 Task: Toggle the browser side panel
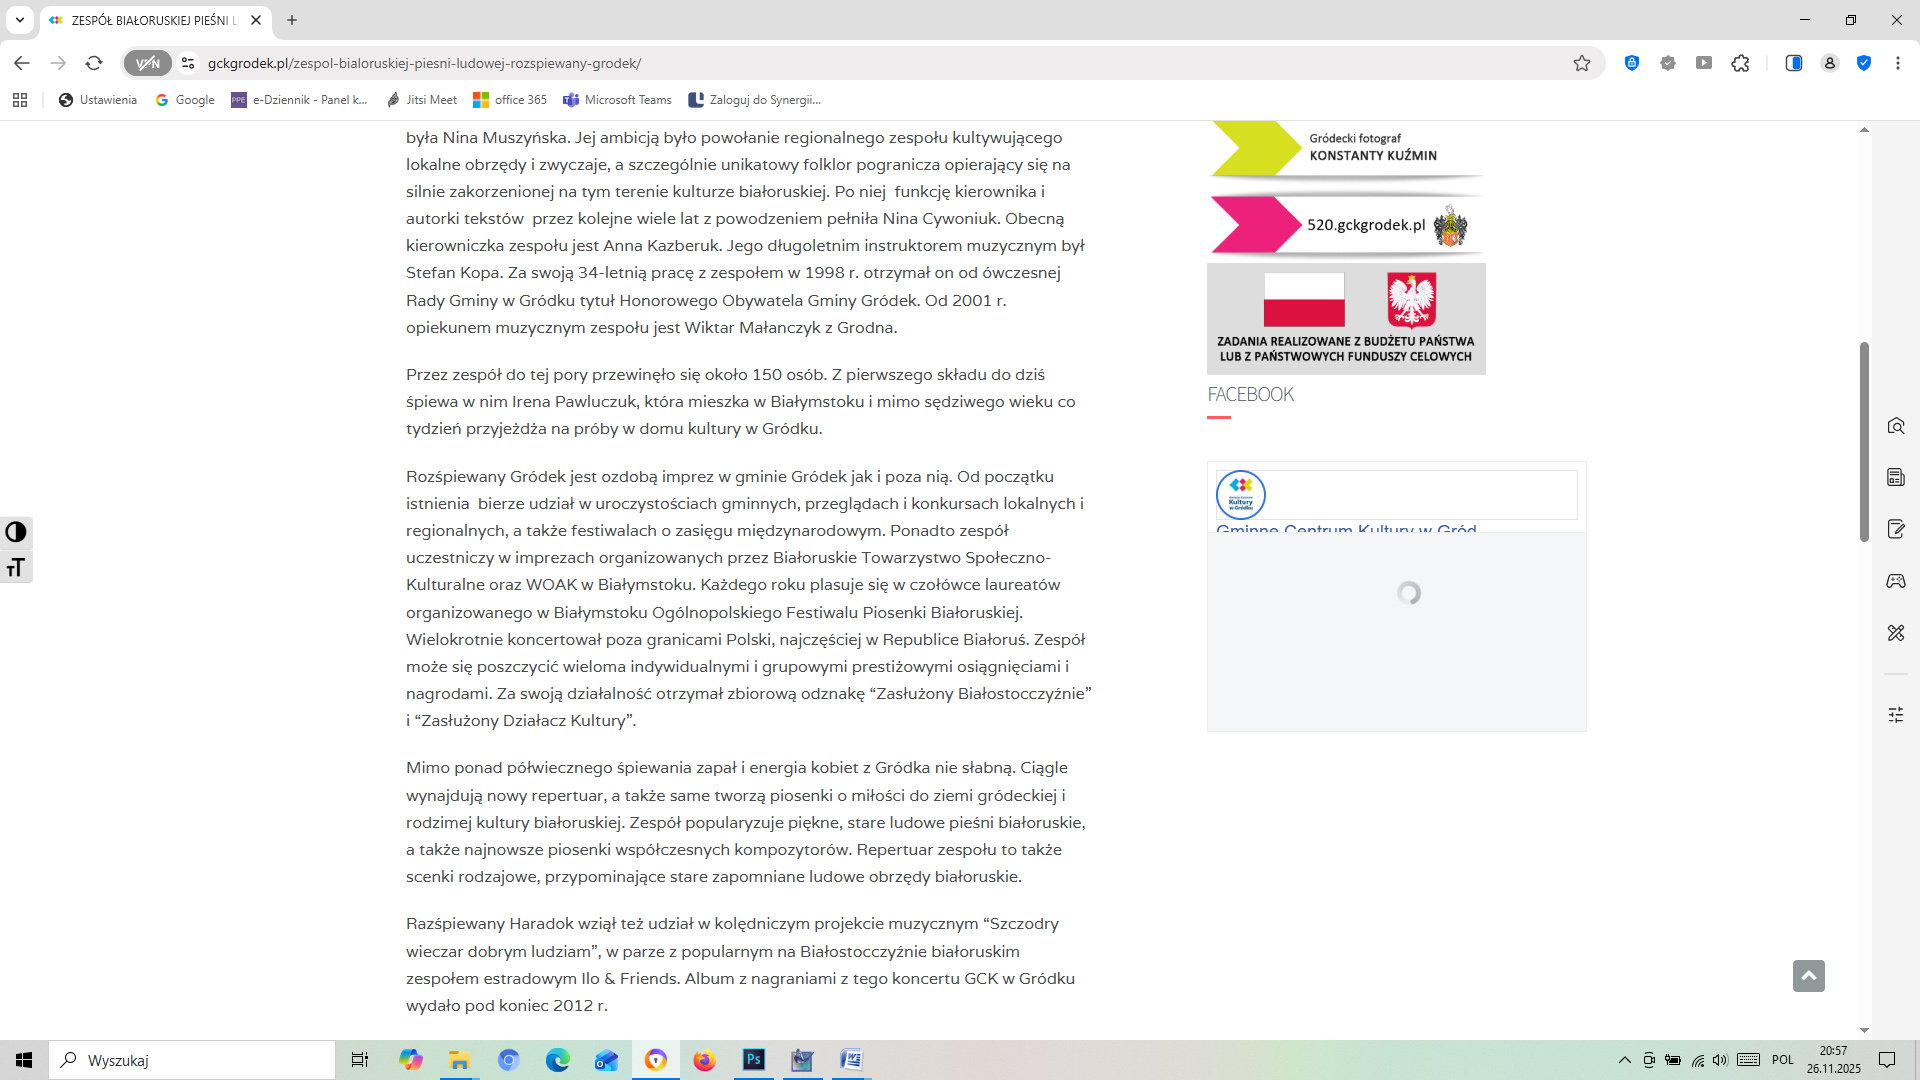(x=1794, y=63)
